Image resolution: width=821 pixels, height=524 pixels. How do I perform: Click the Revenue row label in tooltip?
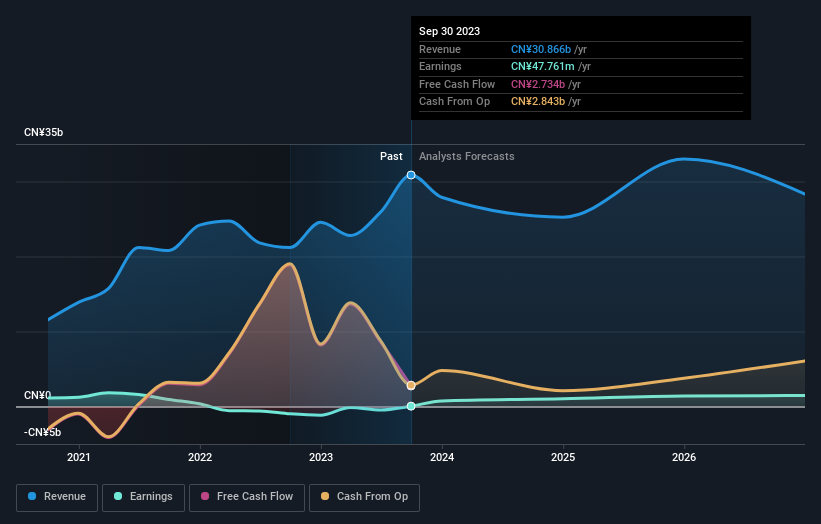pyautogui.click(x=440, y=49)
